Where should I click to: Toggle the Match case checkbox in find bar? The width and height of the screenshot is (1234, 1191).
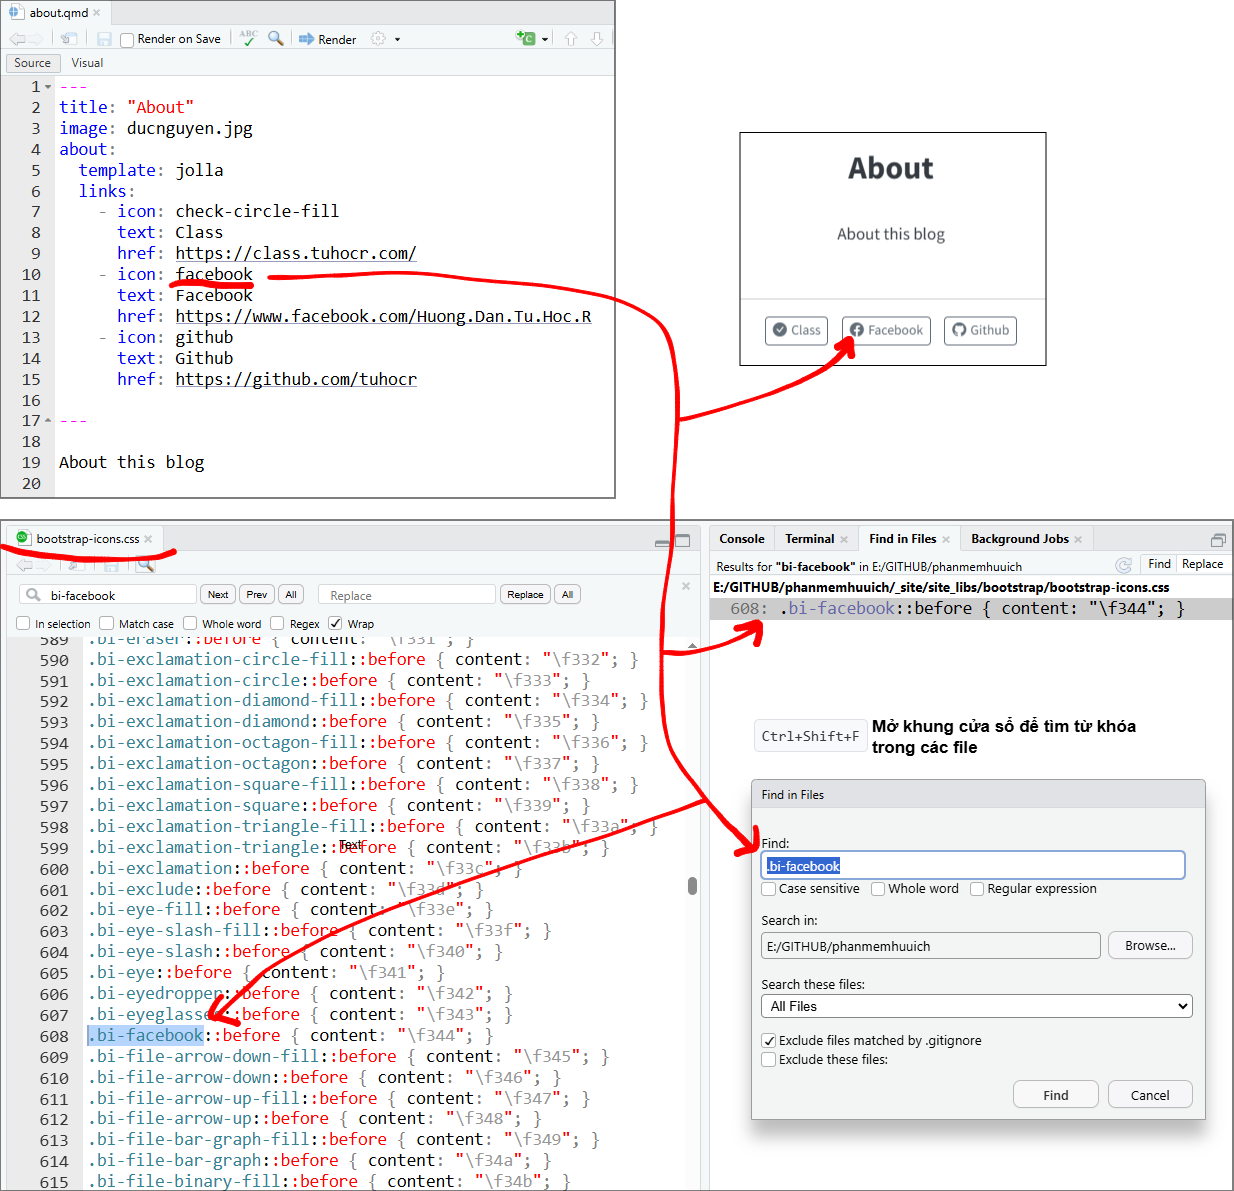(107, 623)
